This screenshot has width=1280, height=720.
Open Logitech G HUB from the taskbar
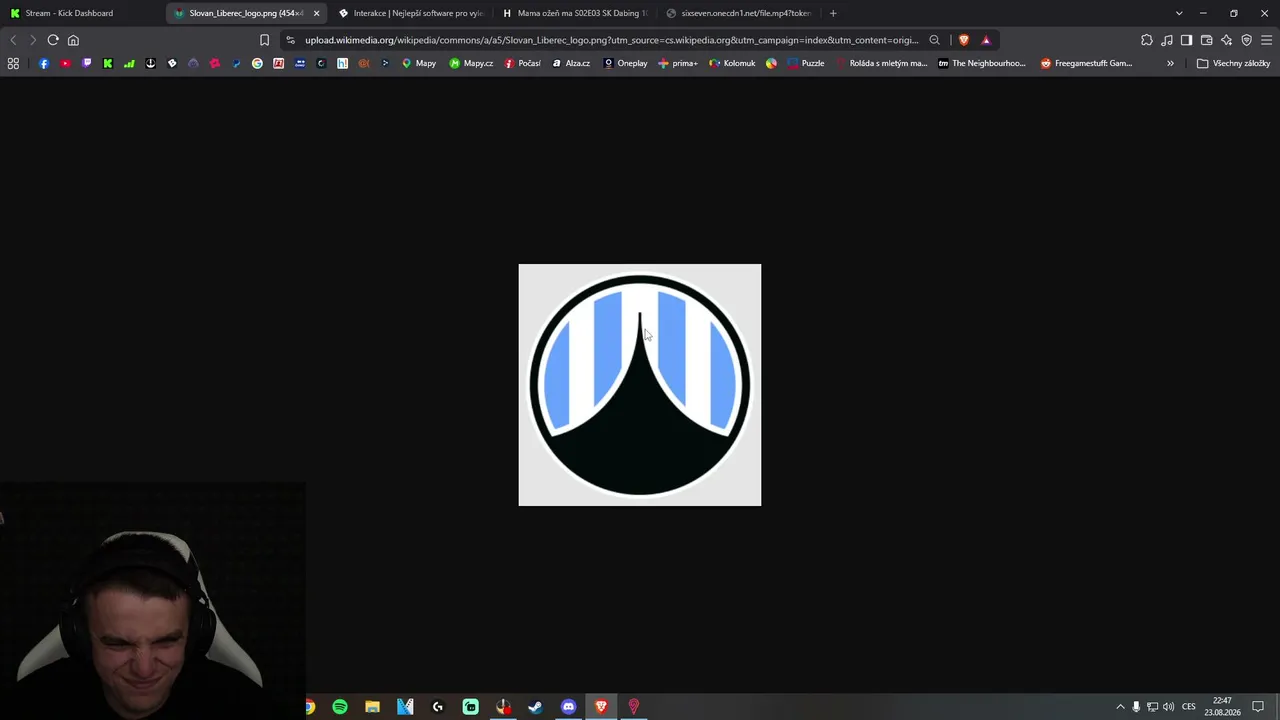click(x=437, y=707)
